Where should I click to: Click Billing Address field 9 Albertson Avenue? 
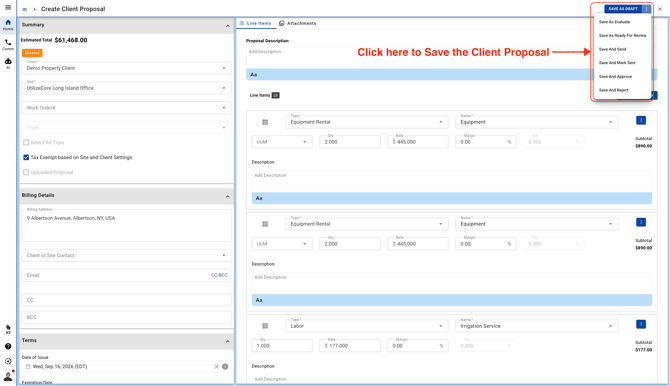126,225
